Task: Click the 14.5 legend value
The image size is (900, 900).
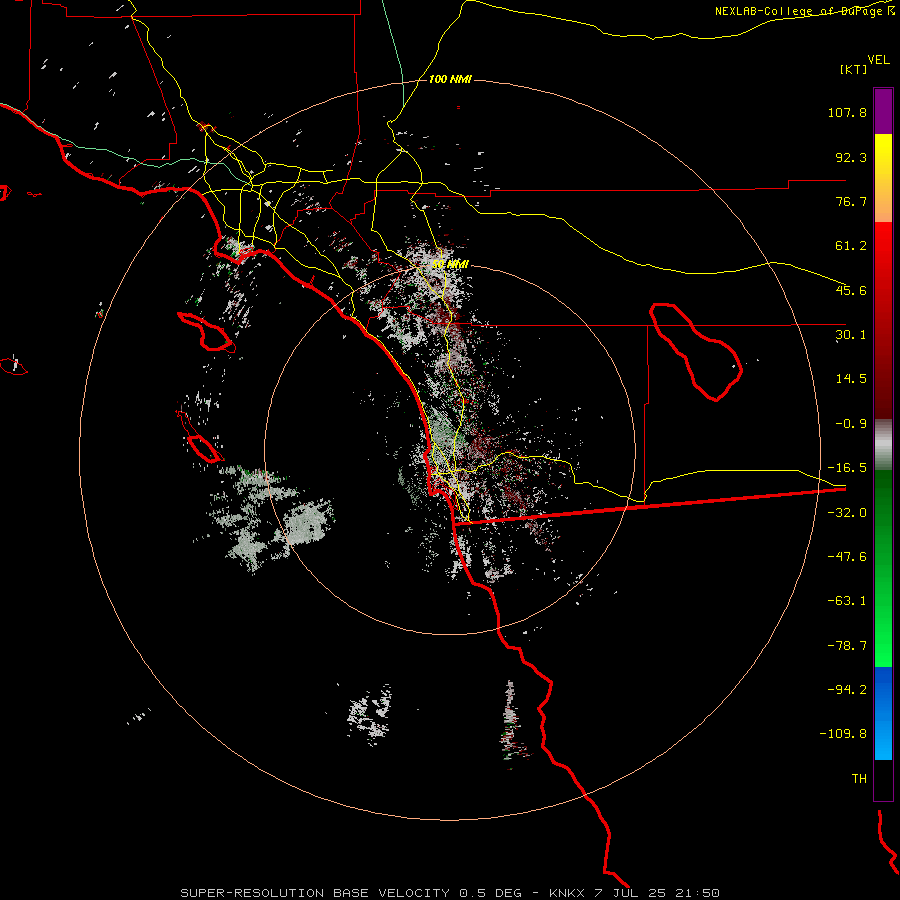Action: (851, 379)
